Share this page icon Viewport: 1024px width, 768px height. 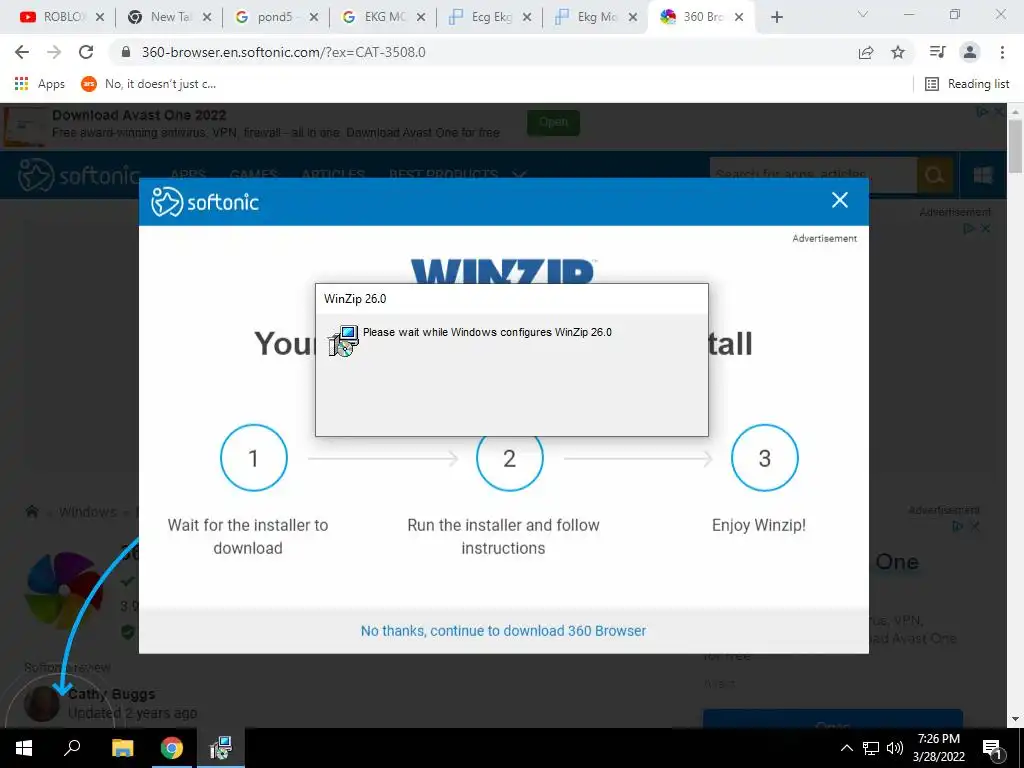pos(866,52)
